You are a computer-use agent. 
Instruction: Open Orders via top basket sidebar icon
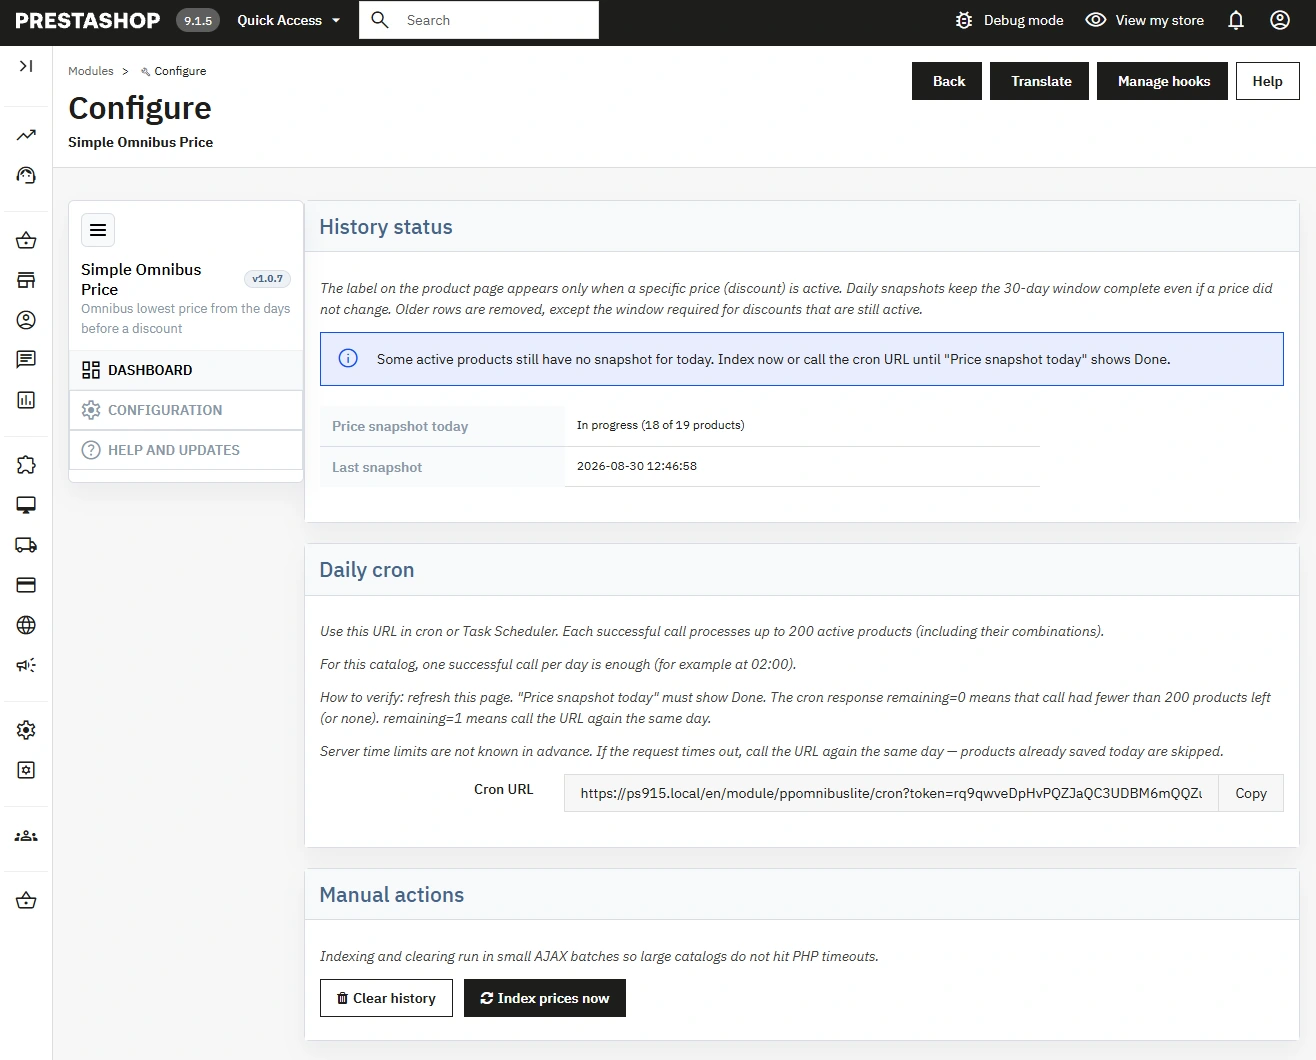pyautogui.click(x=26, y=240)
